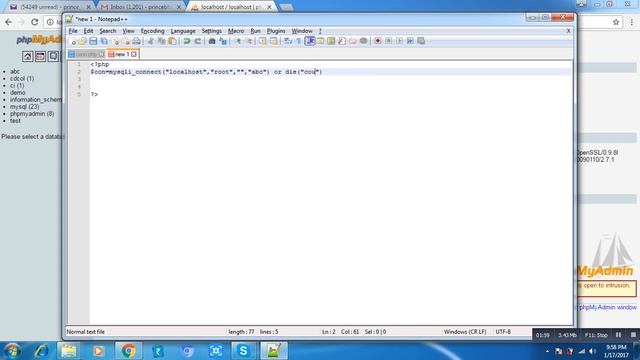Image resolution: width=640 pixels, height=360 pixels.
Task: Open the 'mysql (23)' database link
Action: (x=24, y=107)
